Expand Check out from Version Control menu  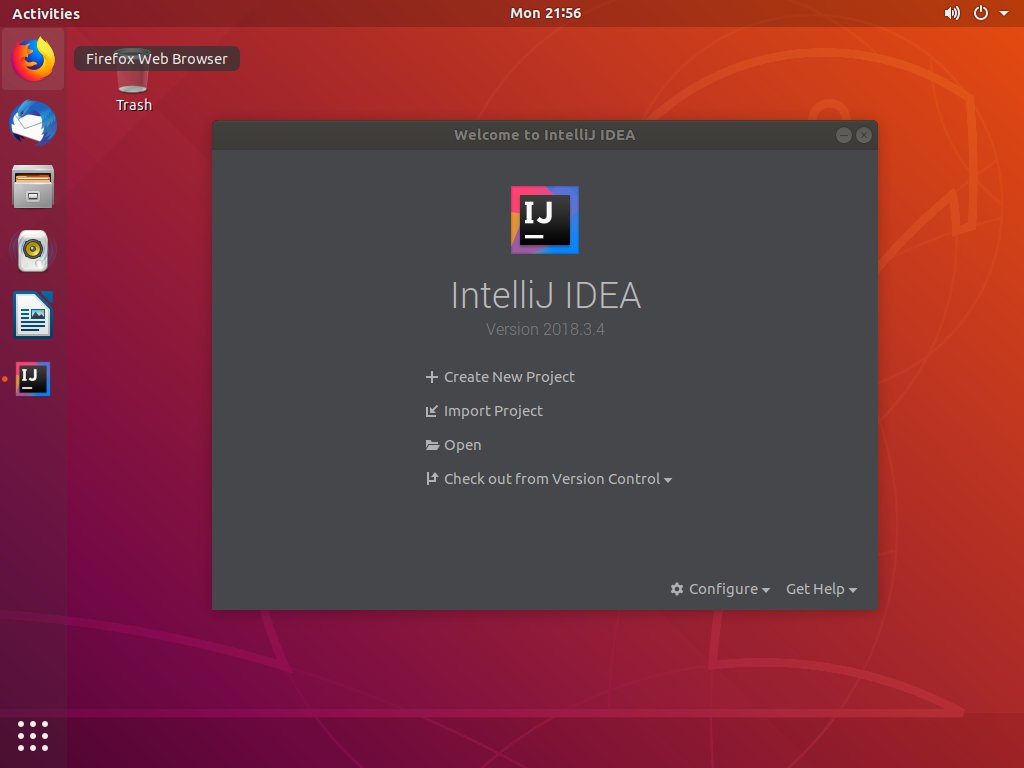[557, 479]
